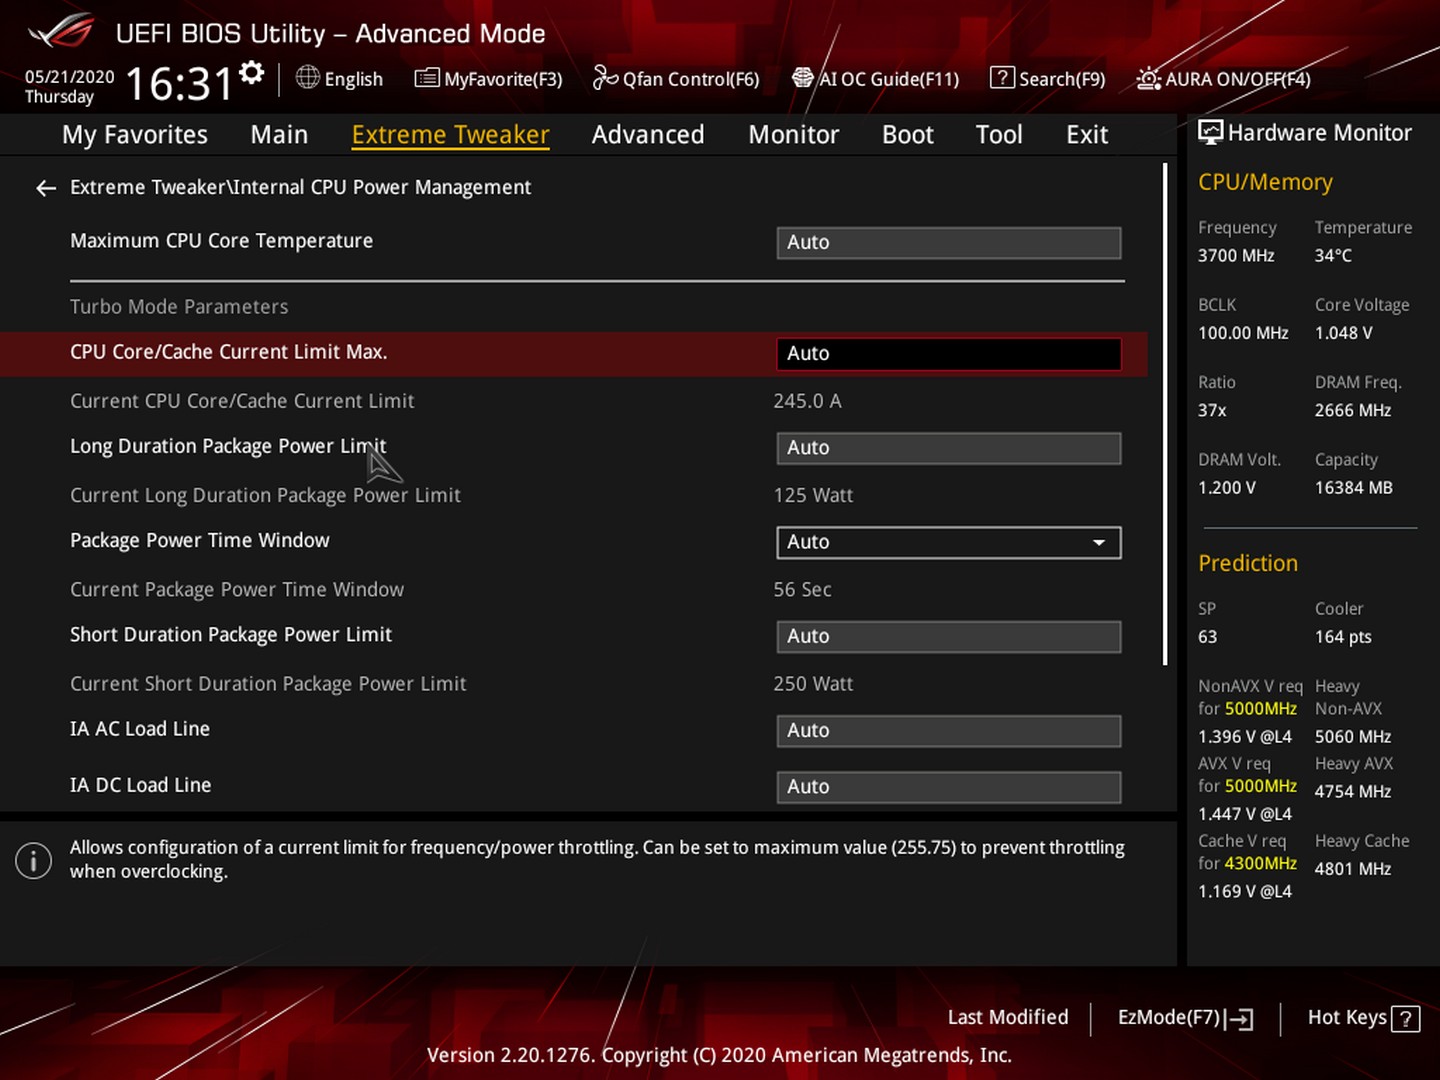This screenshot has height=1080, width=1440.
Task: Open MyFavorite(F3) list
Action: [488, 78]
